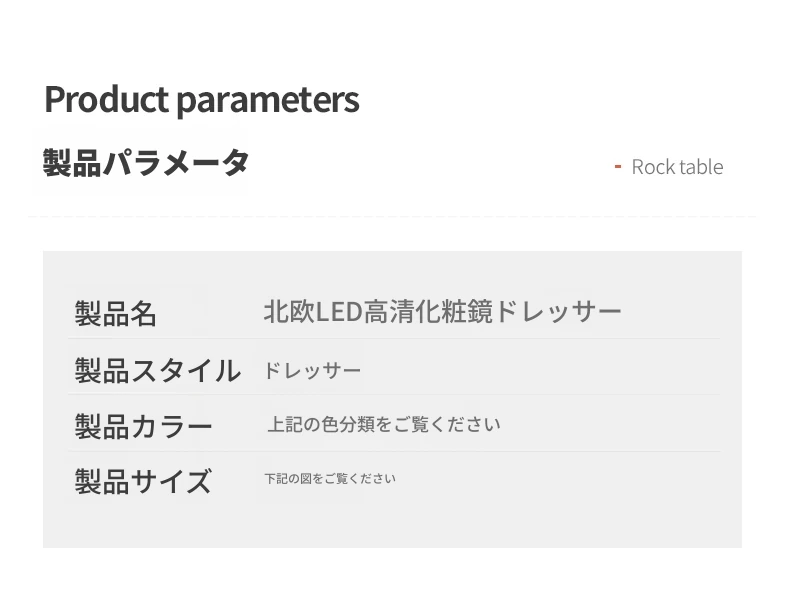Click the word "parameters" in the heading
The height and width of the screenshot is (593, 790).
click(267, 99)
